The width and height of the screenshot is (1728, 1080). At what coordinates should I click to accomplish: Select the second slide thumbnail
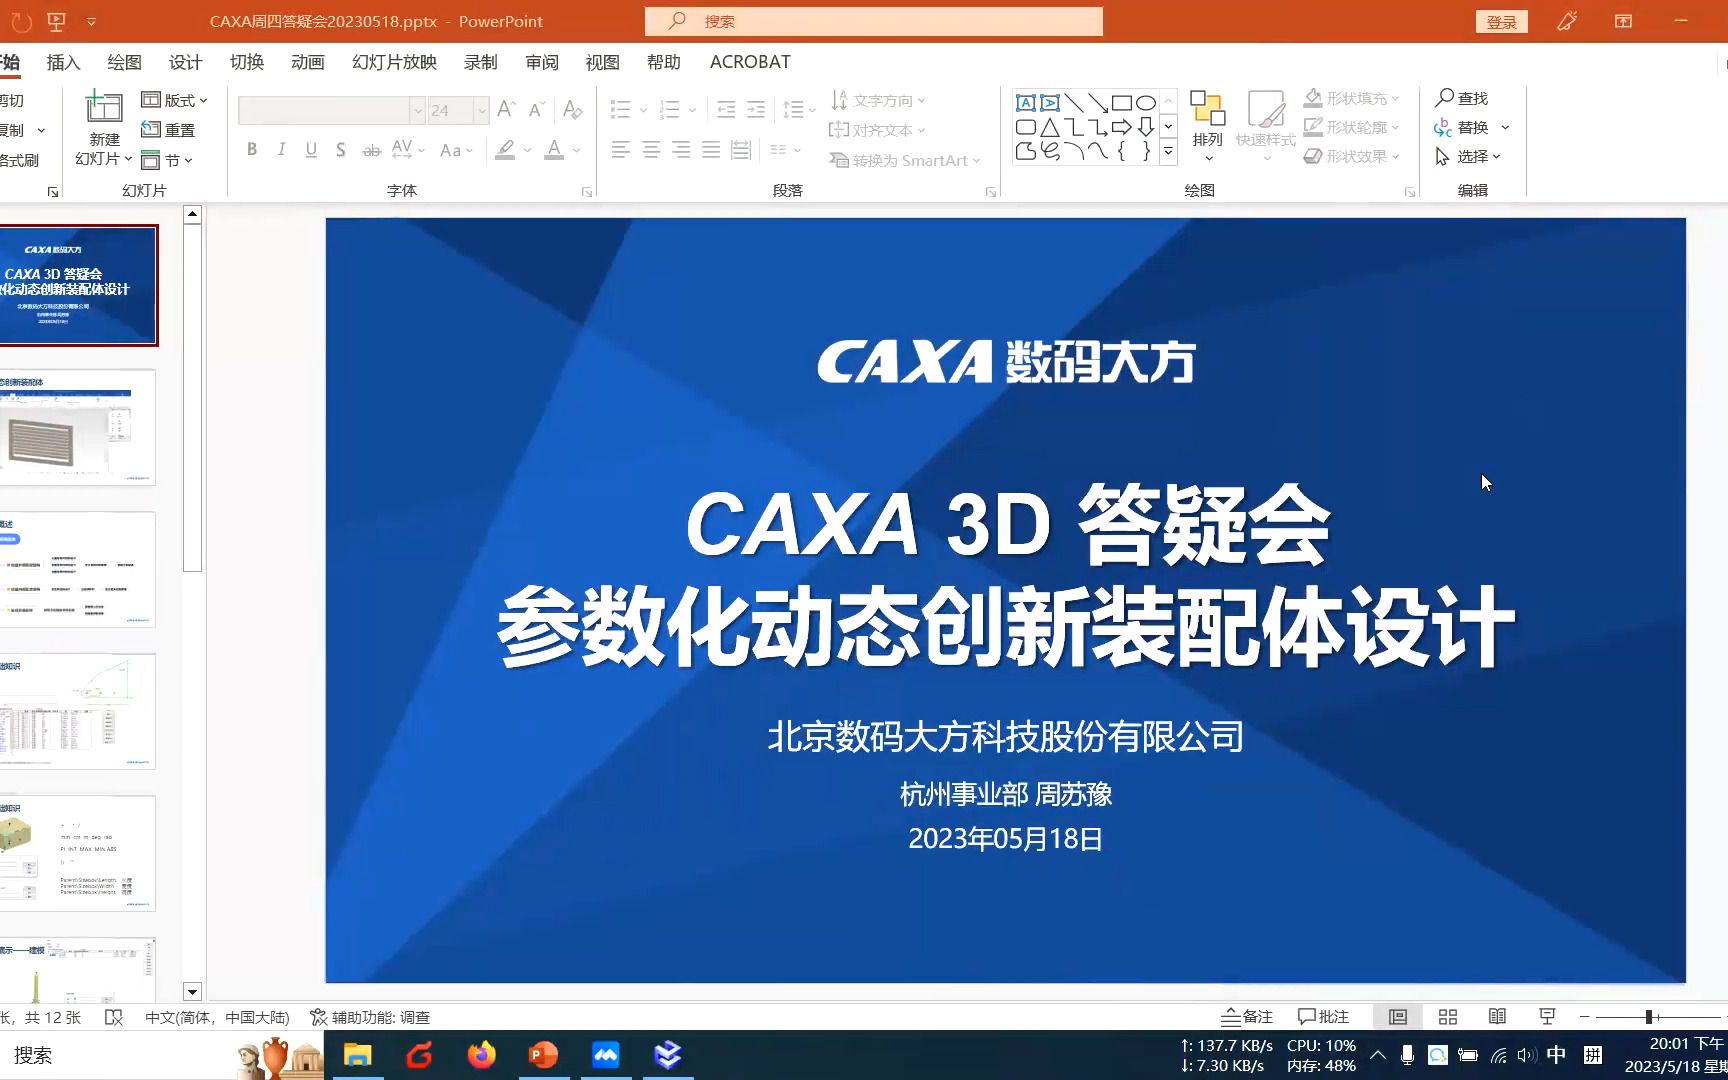(x=78, y=428)
